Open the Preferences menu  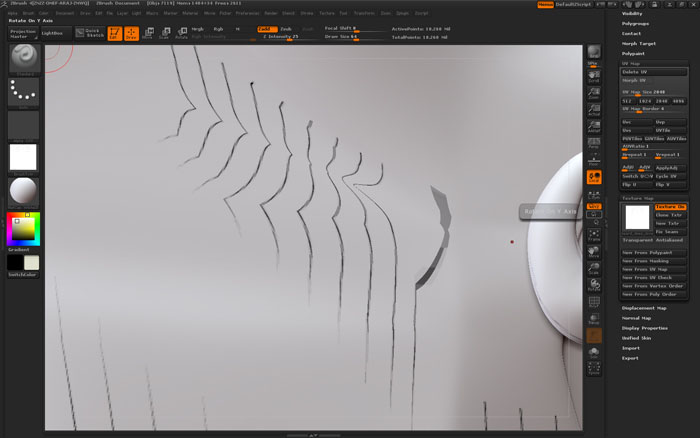[247, 13]
